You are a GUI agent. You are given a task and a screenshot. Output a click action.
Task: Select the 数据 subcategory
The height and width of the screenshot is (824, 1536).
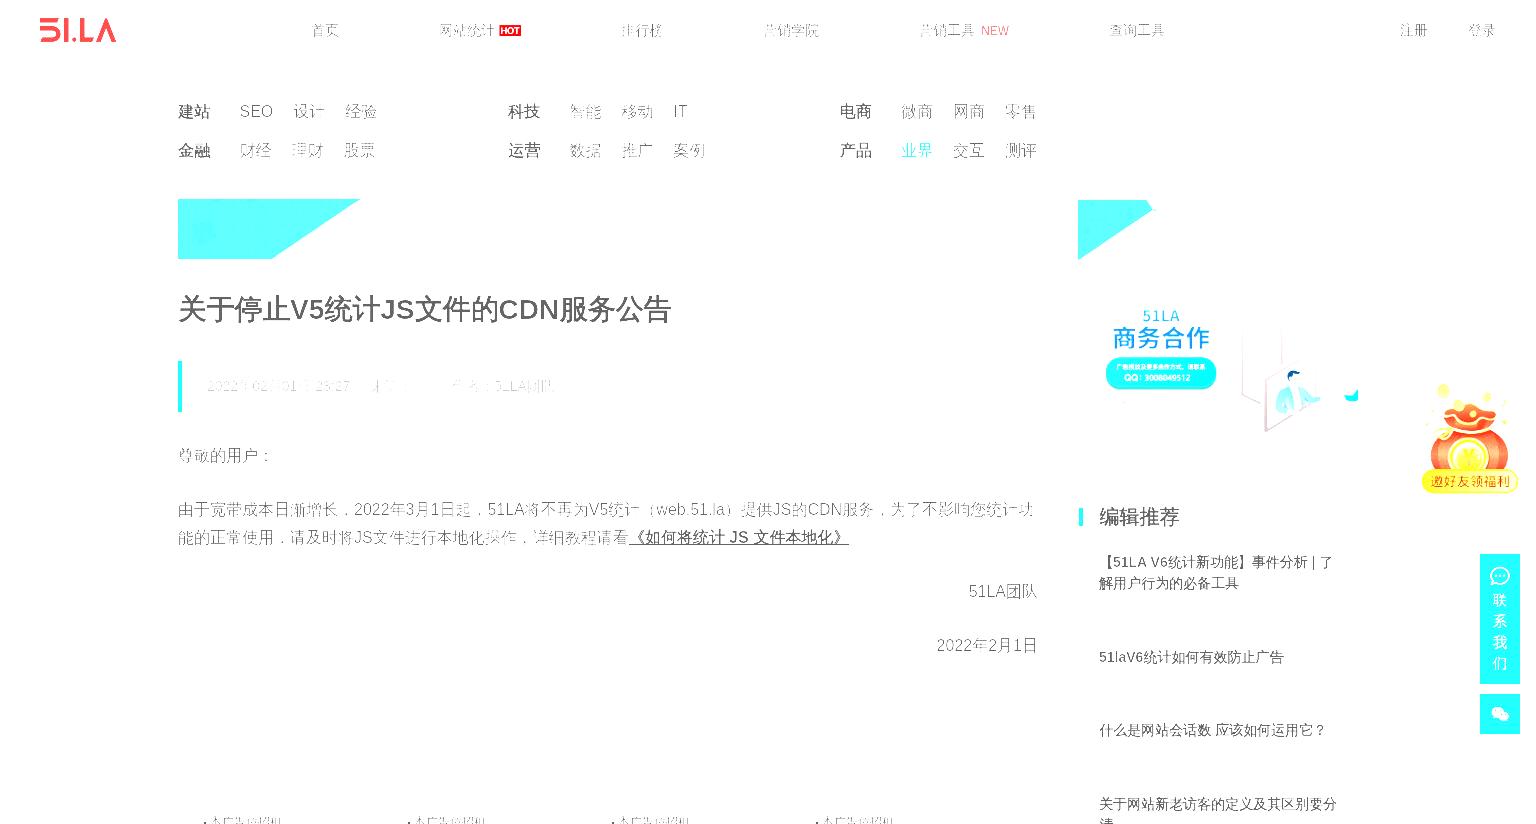pyautogui.click(x=586, y=150)
